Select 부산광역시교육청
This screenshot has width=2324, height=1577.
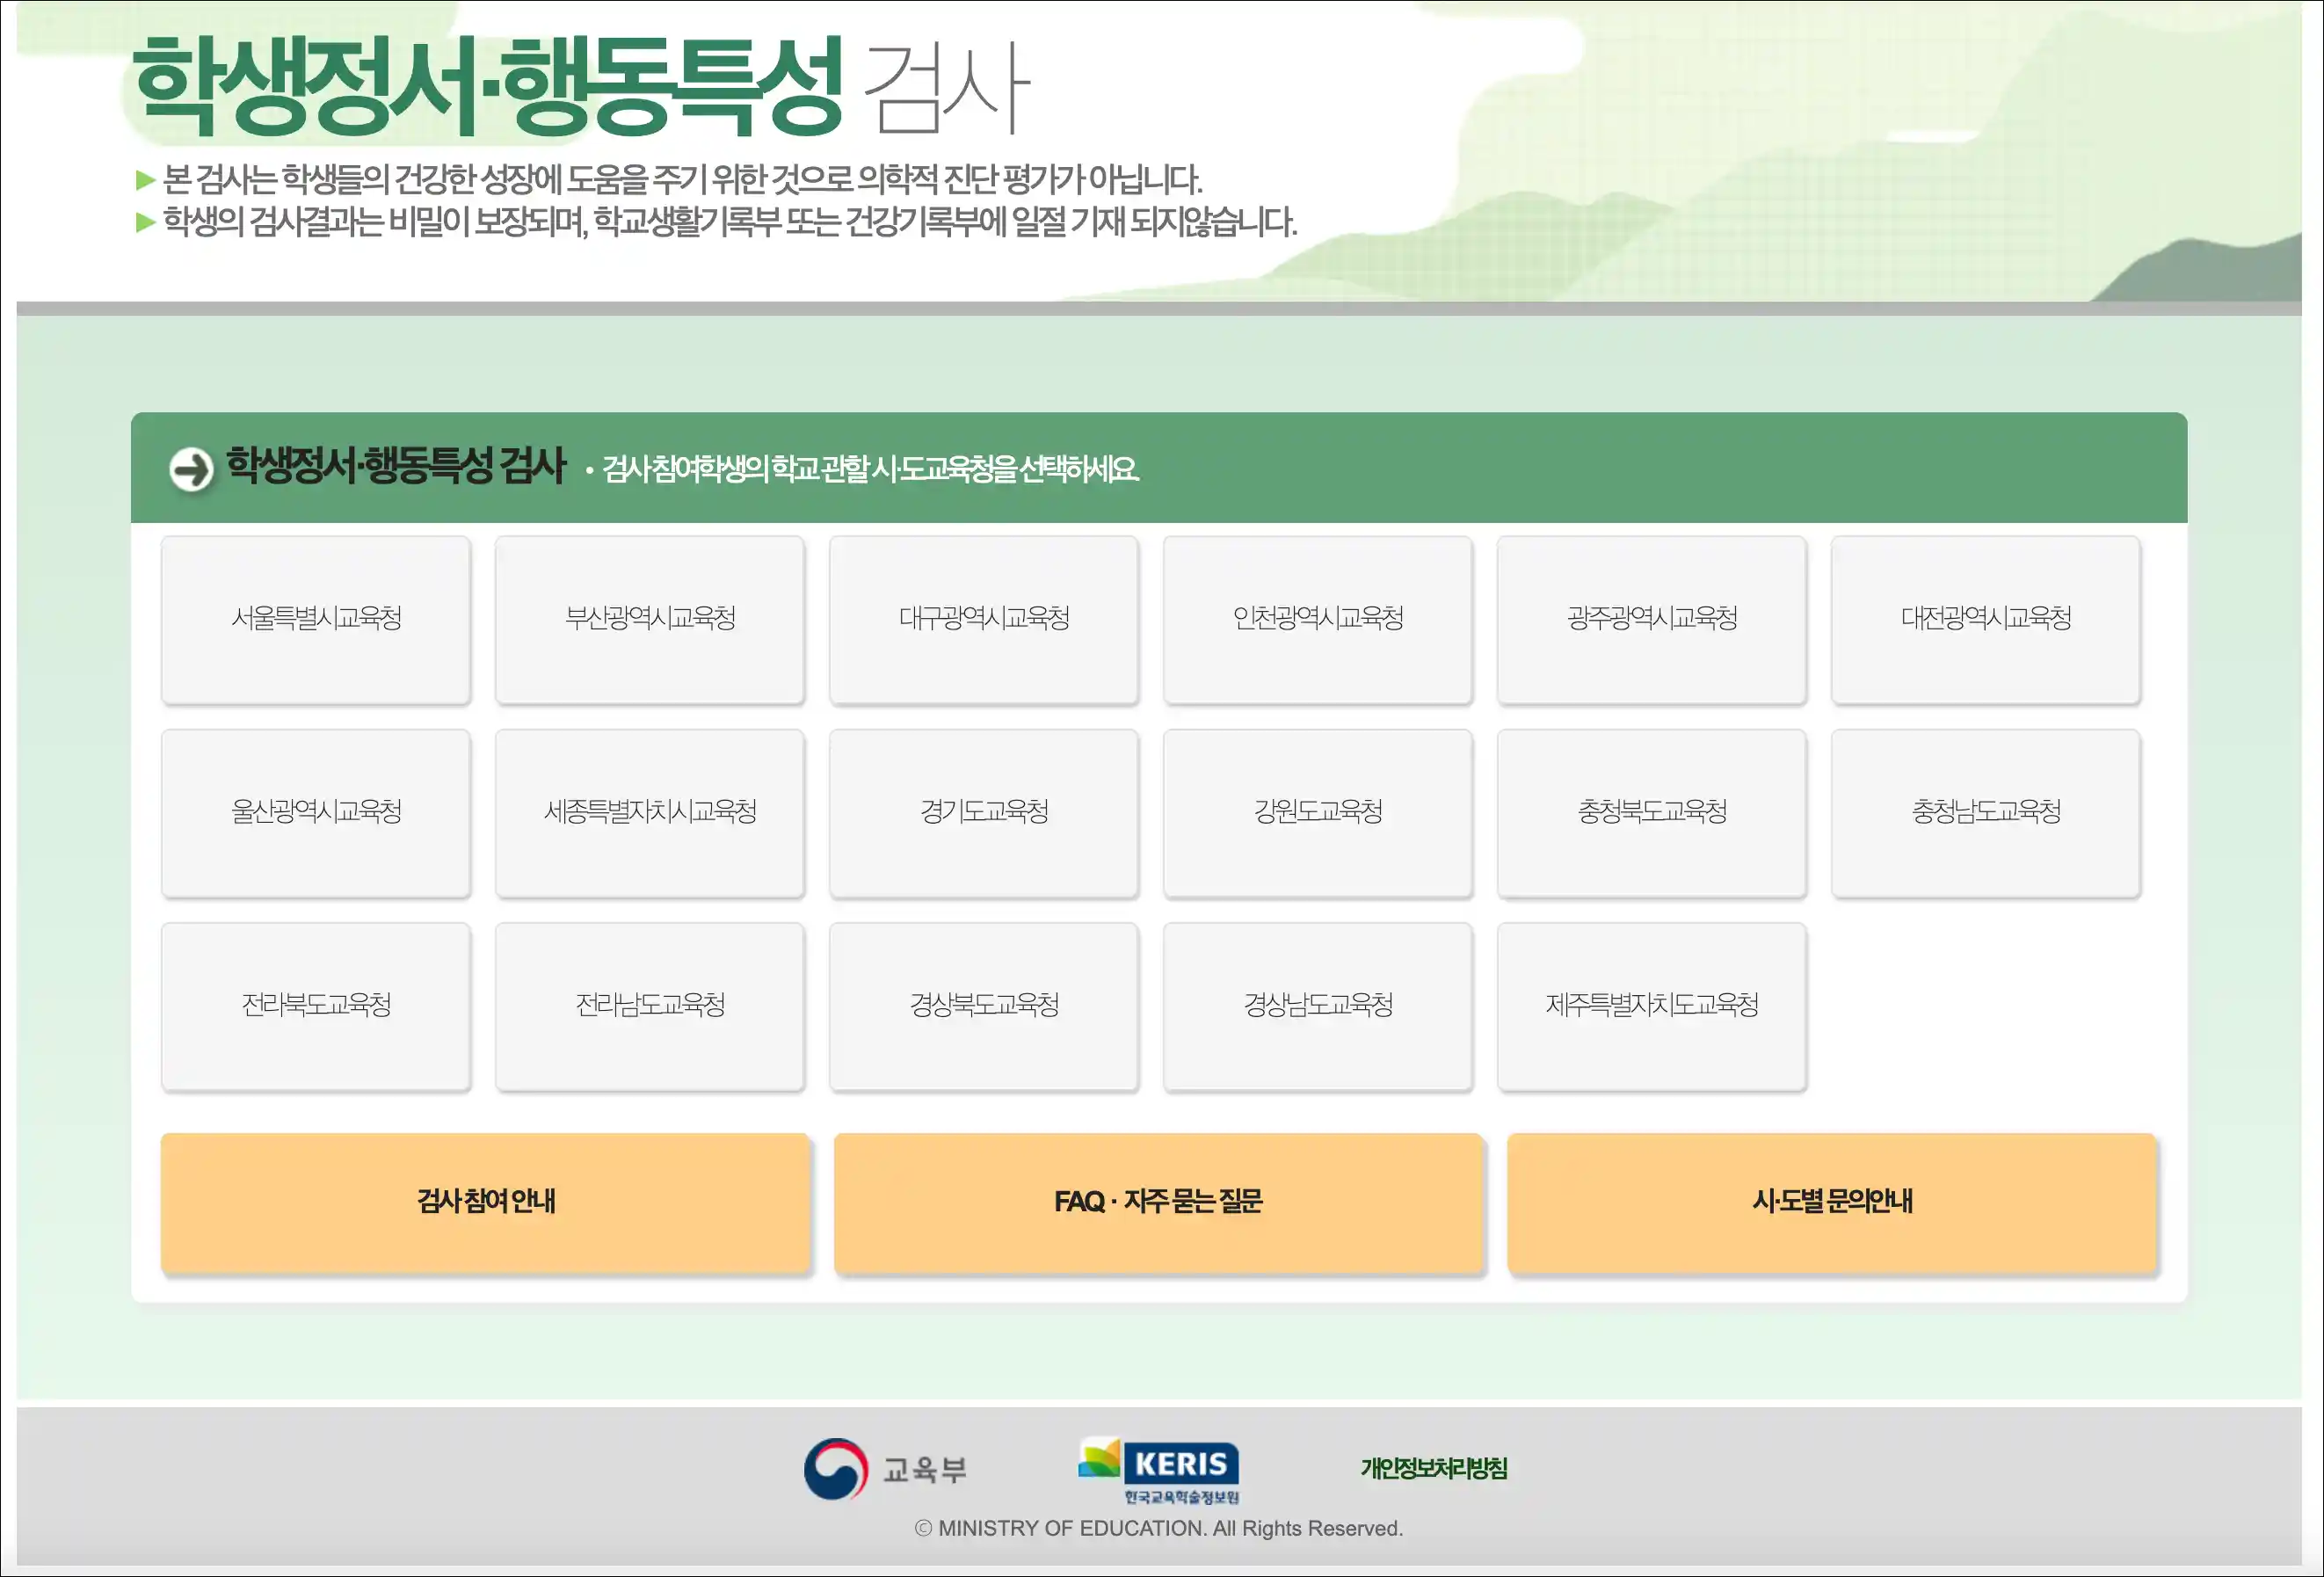tap(650, 619)
